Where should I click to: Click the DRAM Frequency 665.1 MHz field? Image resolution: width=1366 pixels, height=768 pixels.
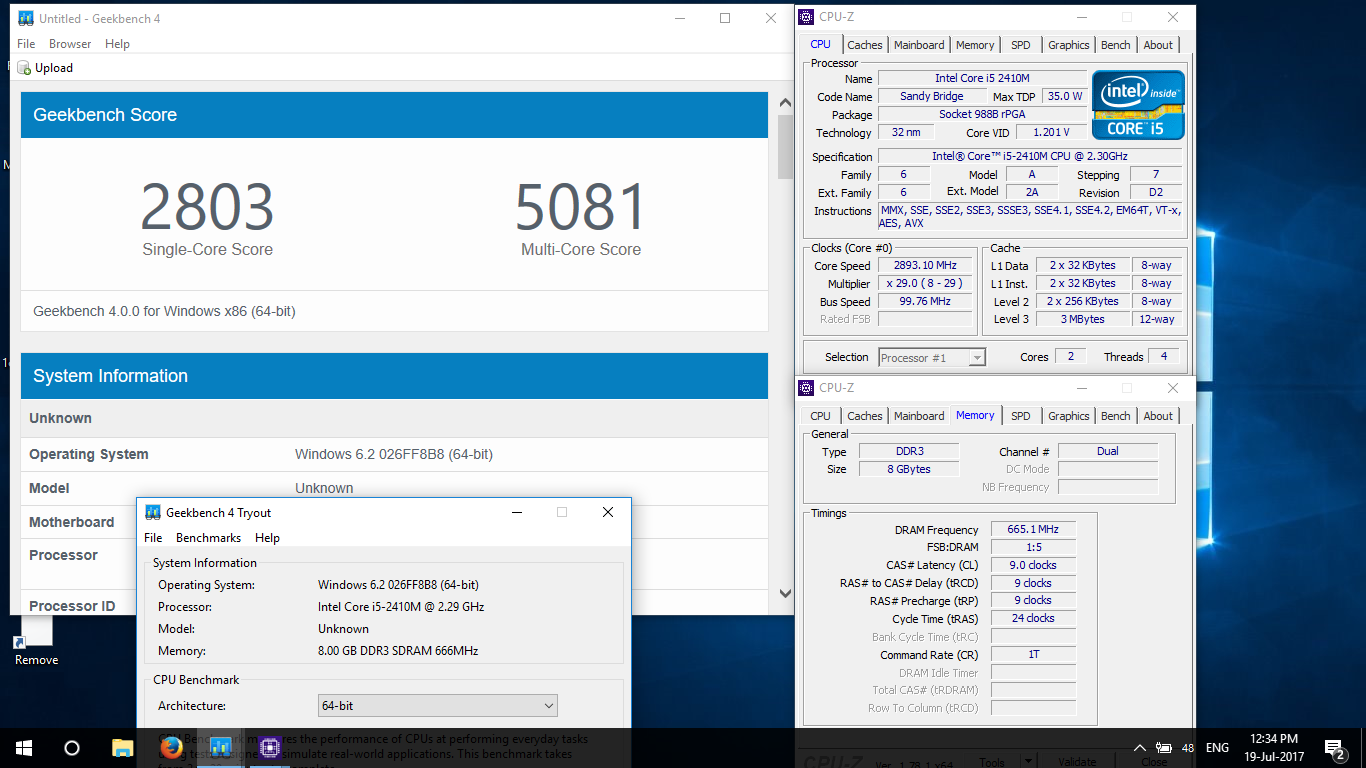tap(1033, 529)
